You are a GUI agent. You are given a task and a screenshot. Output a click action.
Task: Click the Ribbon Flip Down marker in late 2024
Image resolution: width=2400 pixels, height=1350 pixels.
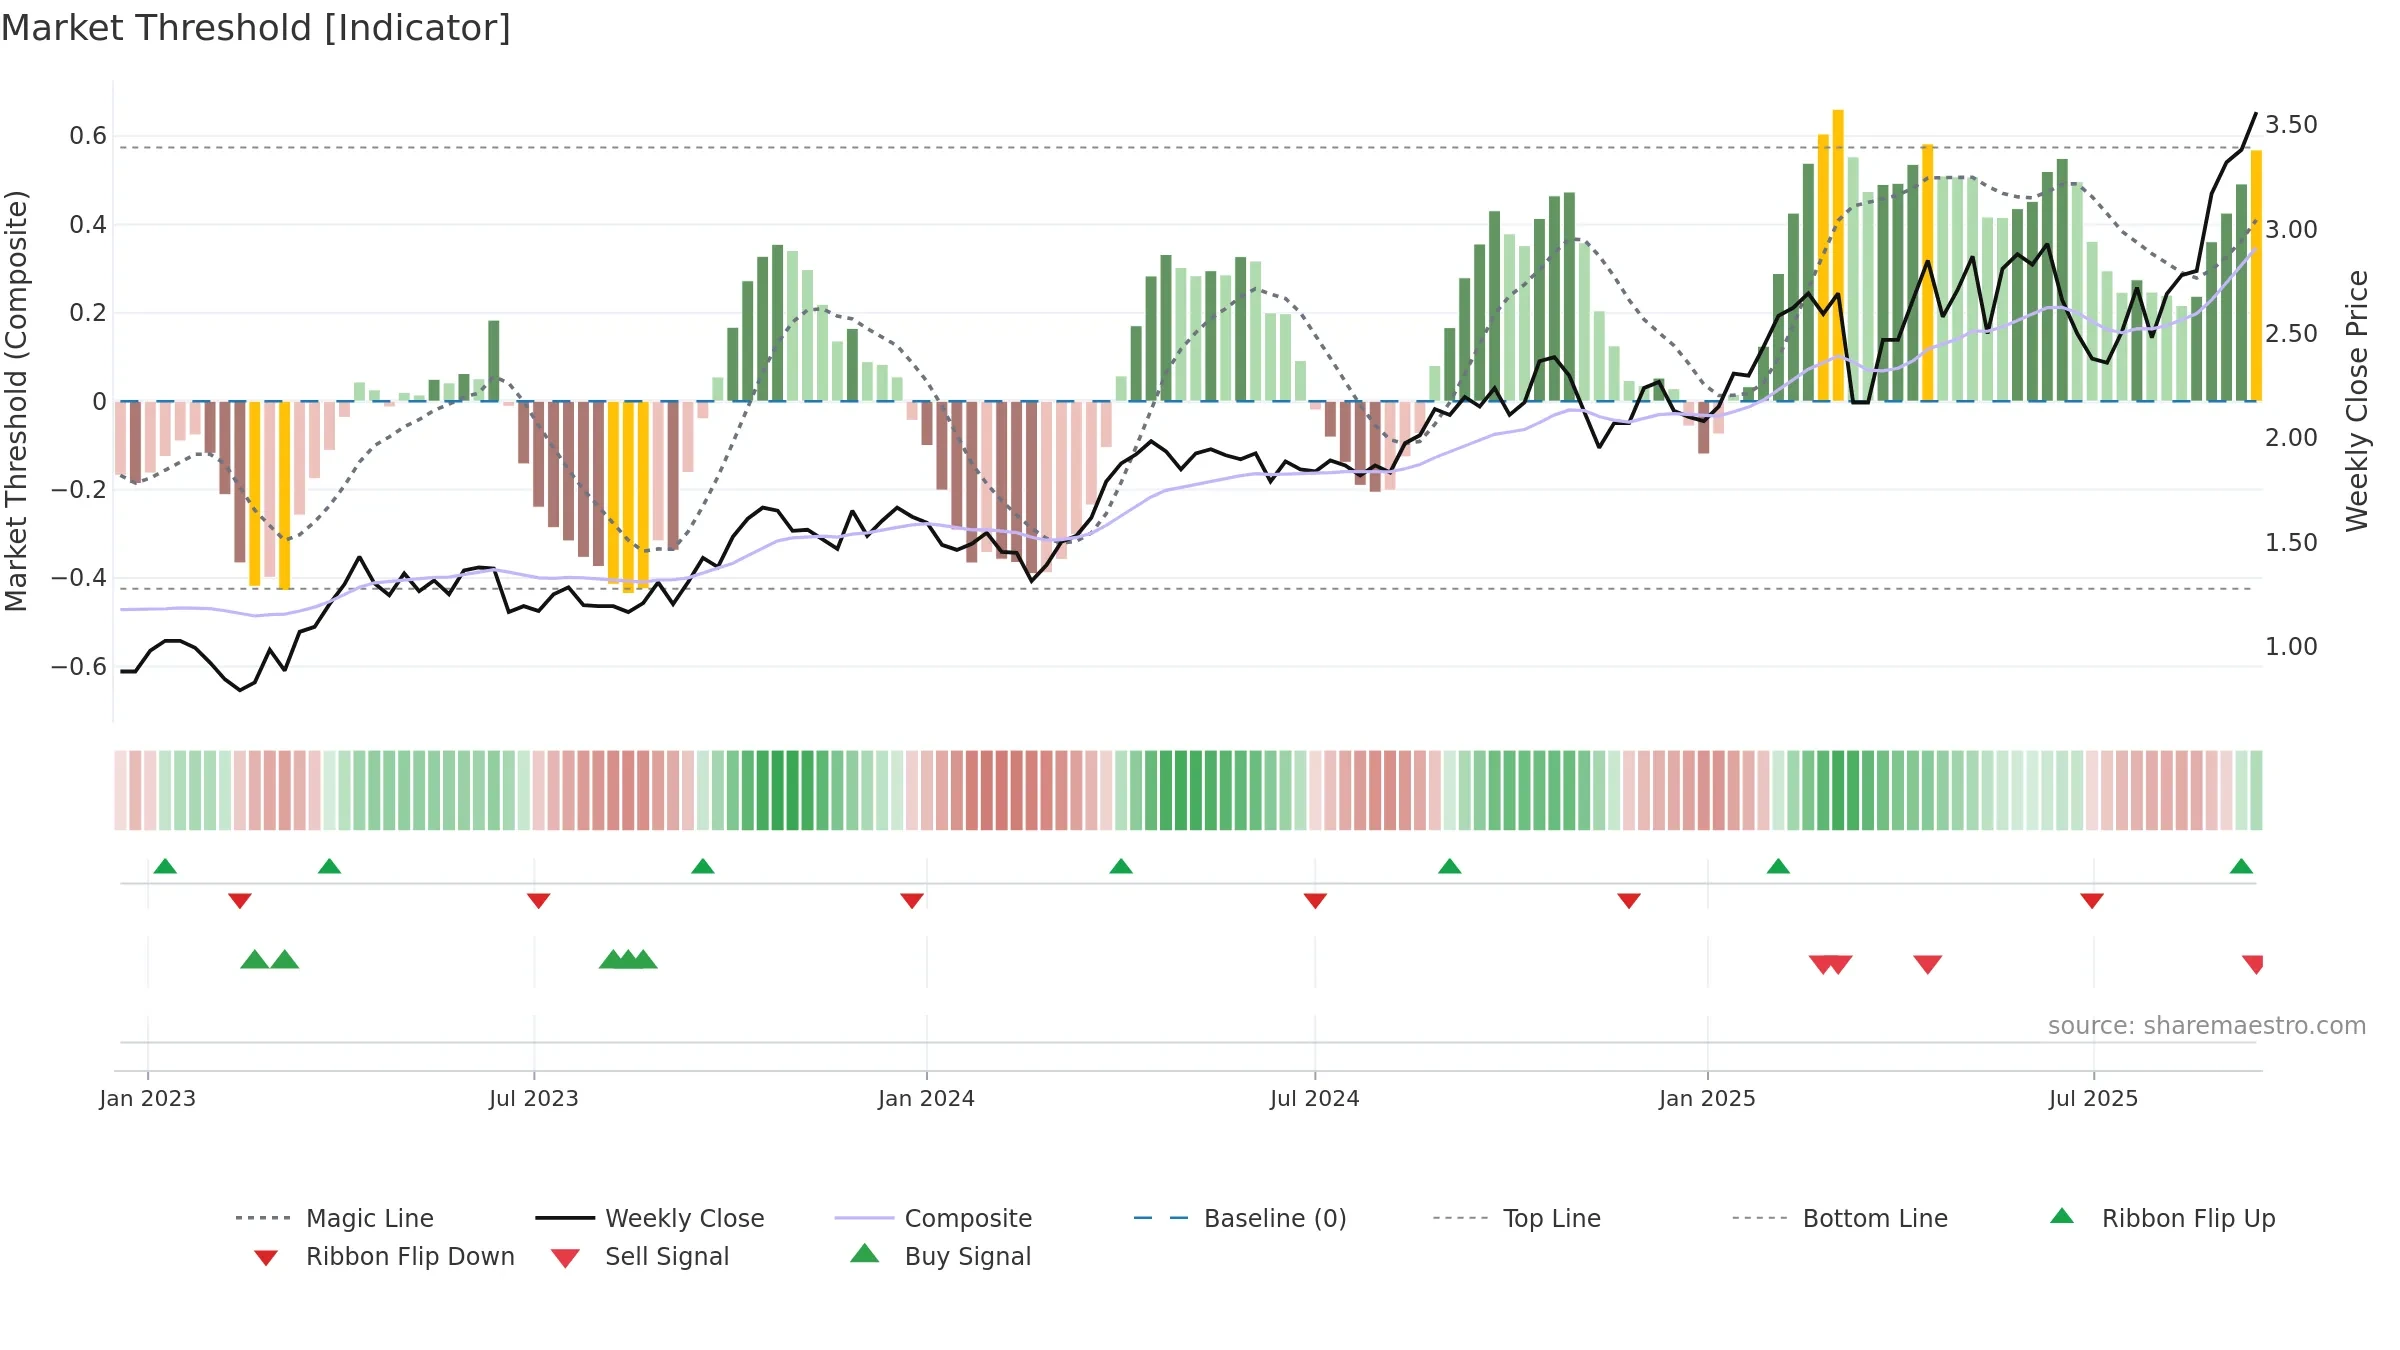[1629, 901]
